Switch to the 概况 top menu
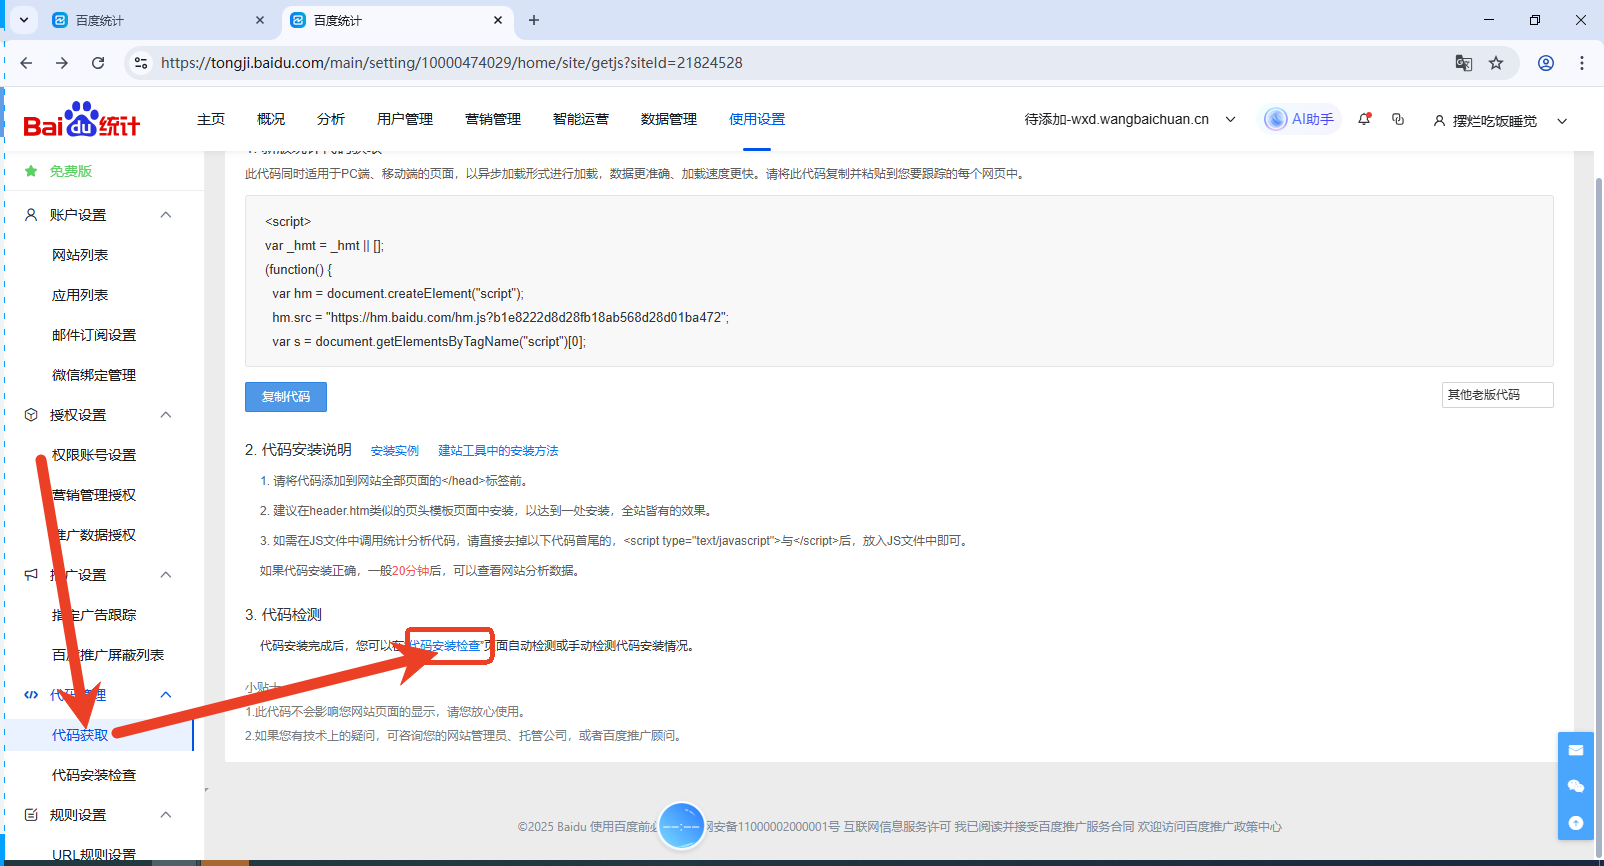This screenshot has height=866, width=1604. point(270,119)
